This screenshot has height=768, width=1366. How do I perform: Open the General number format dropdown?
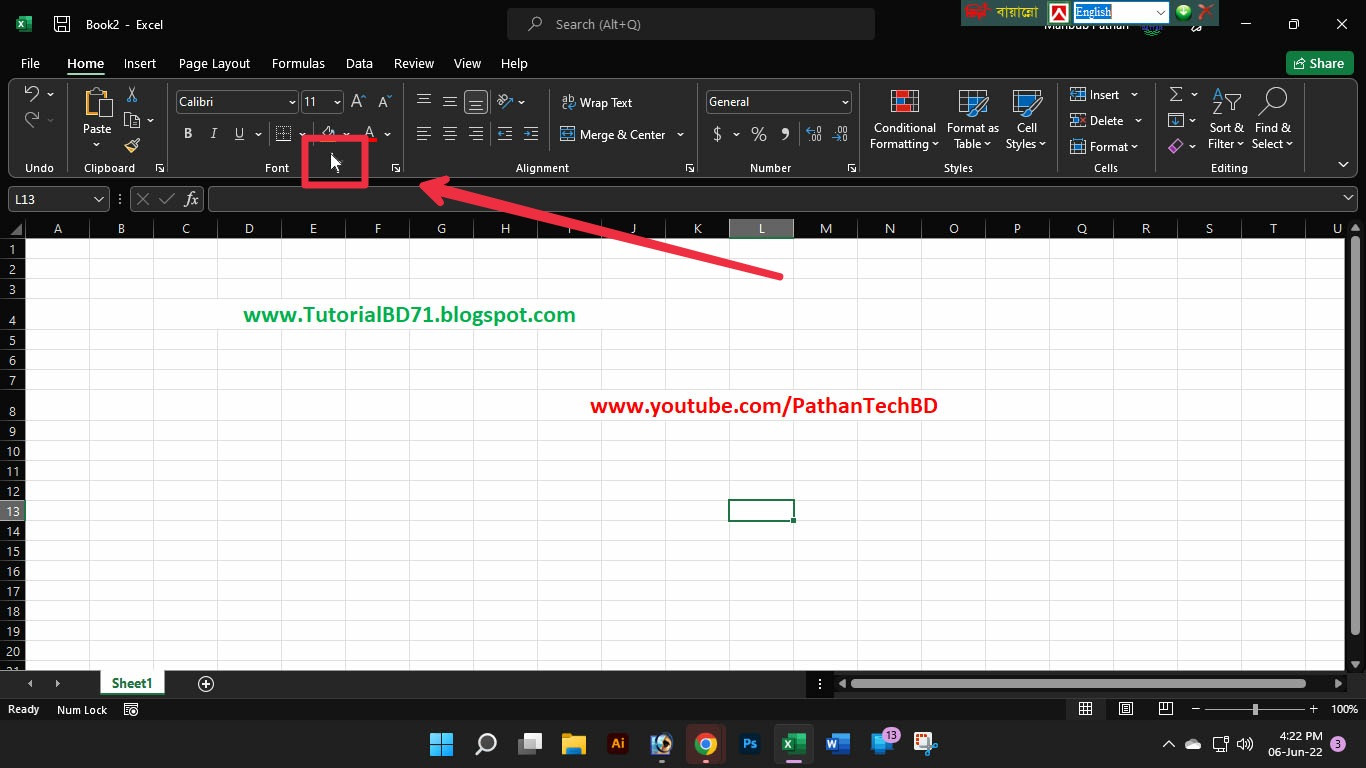(845, 102)
